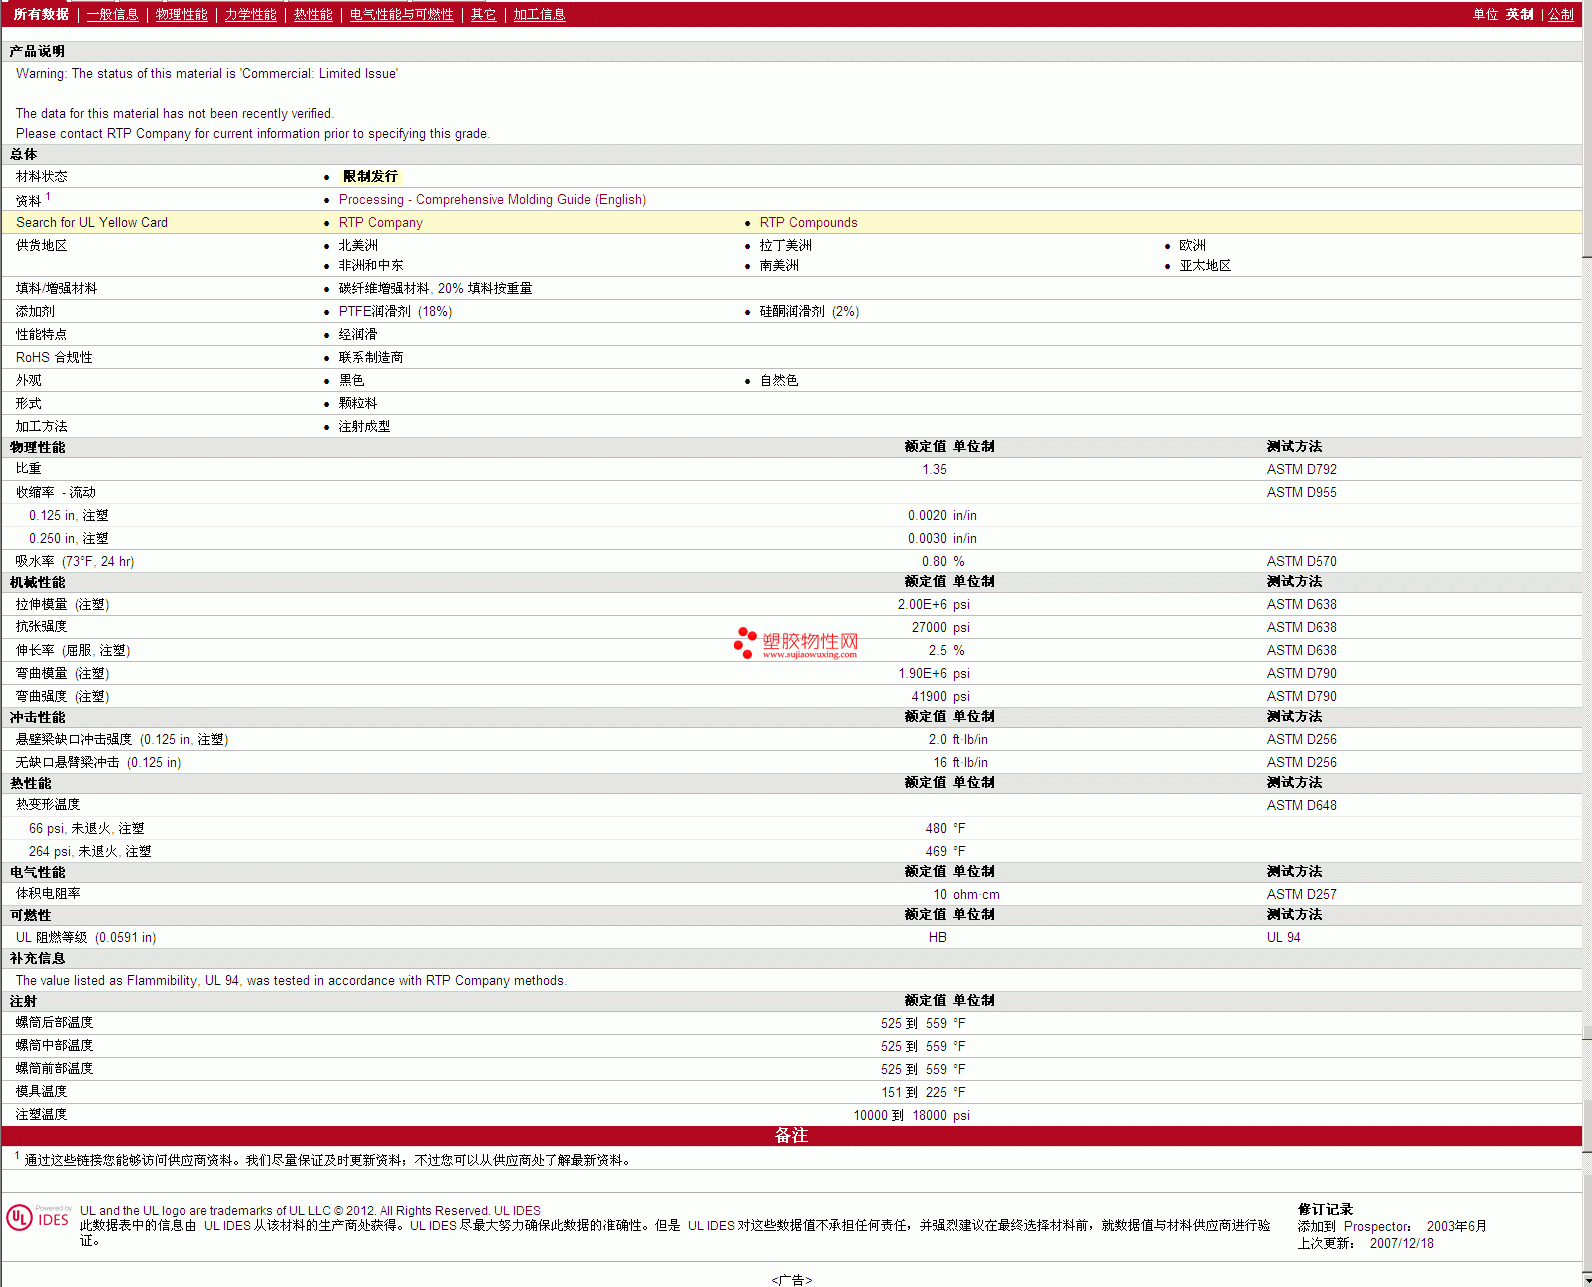Click the 其它 tab
The width and height of the screenshot is (1592, 1287).
[483, 14]
